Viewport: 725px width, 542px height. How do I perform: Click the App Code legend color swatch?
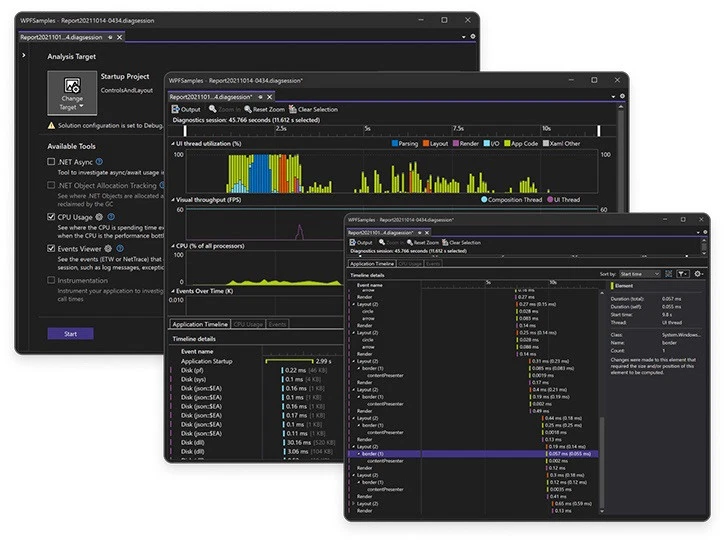[x=507, y=143]
